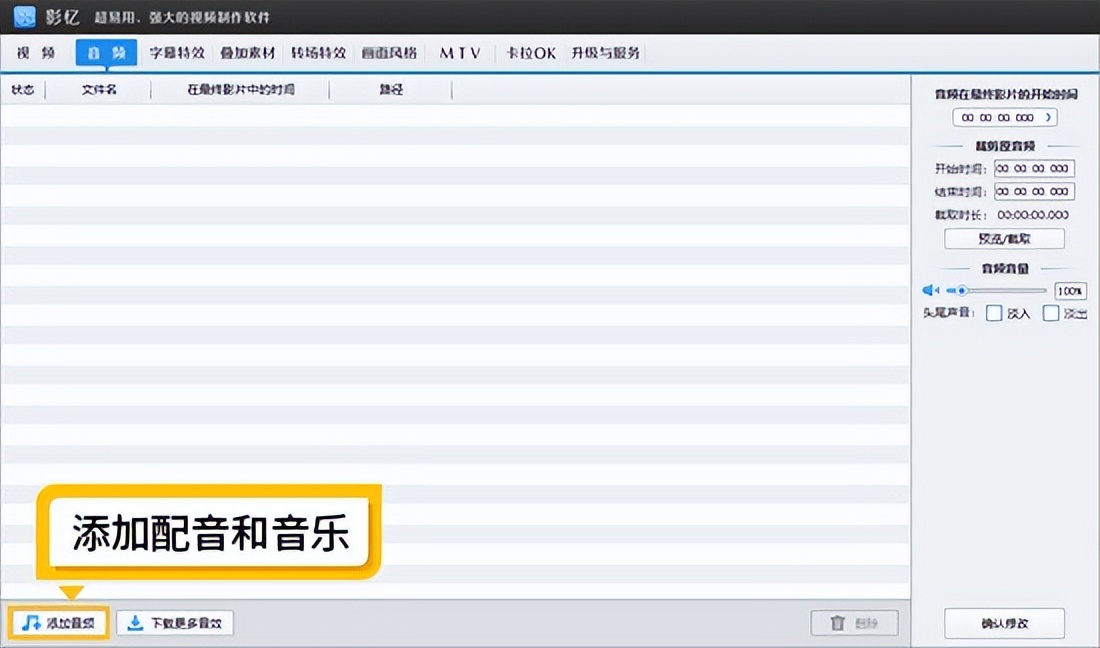Click the audio volume slider handle

pyautogui.click(x=961, y=291)
